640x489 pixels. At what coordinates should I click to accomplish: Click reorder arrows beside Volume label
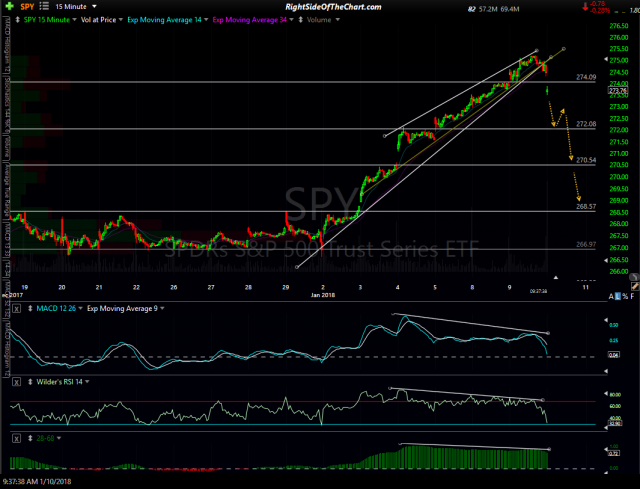pos(301,20)
